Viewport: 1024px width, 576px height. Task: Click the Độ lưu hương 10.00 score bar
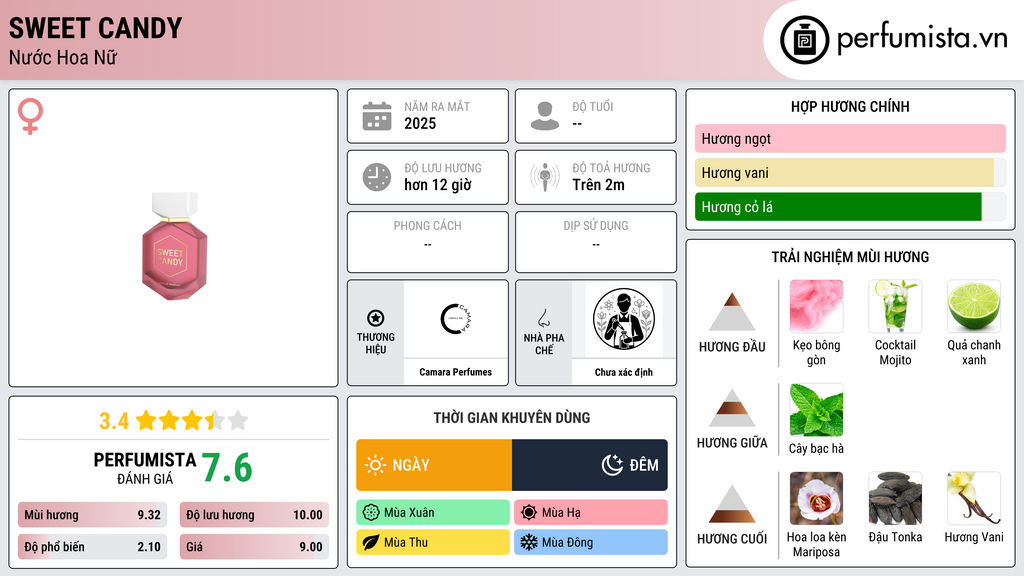[254, 515]
